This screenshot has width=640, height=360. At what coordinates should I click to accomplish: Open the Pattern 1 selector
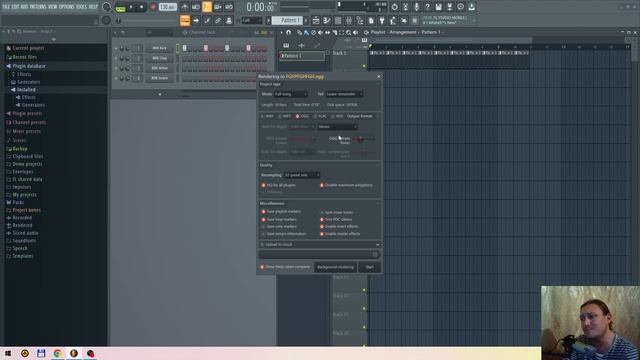(287, 20)
